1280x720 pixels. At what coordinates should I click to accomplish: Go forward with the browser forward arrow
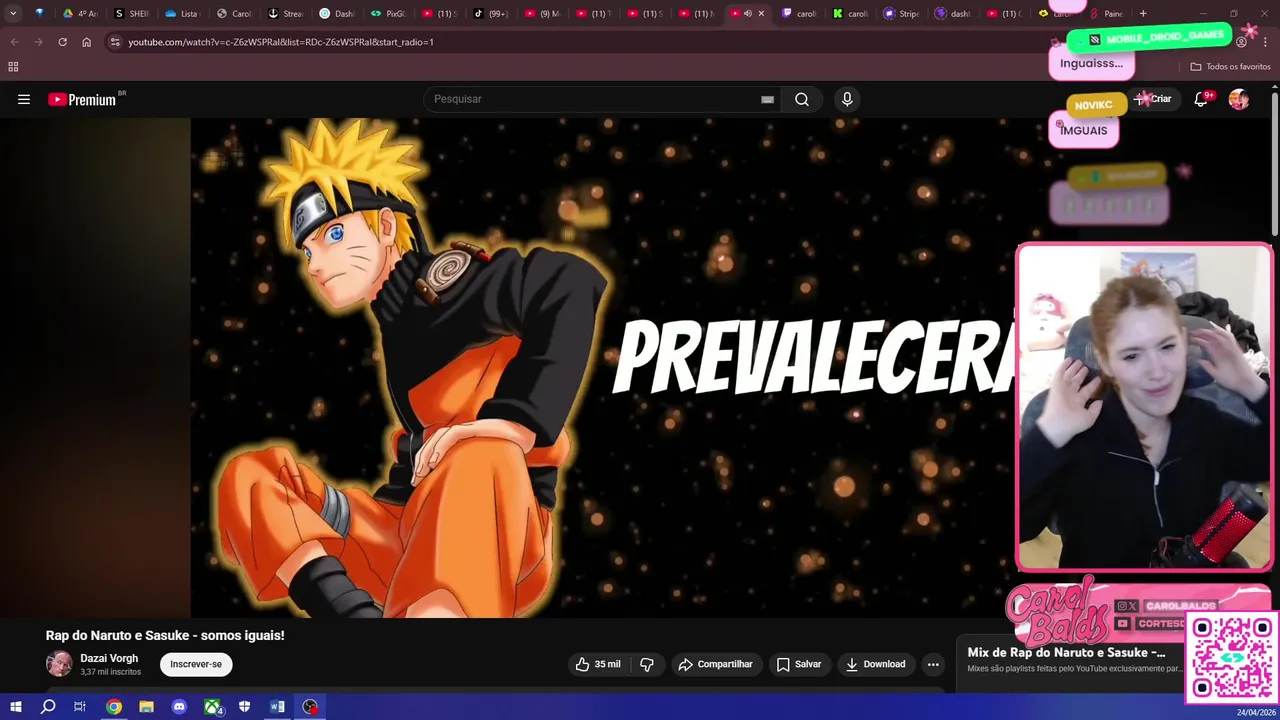click(x=38, y=42)
